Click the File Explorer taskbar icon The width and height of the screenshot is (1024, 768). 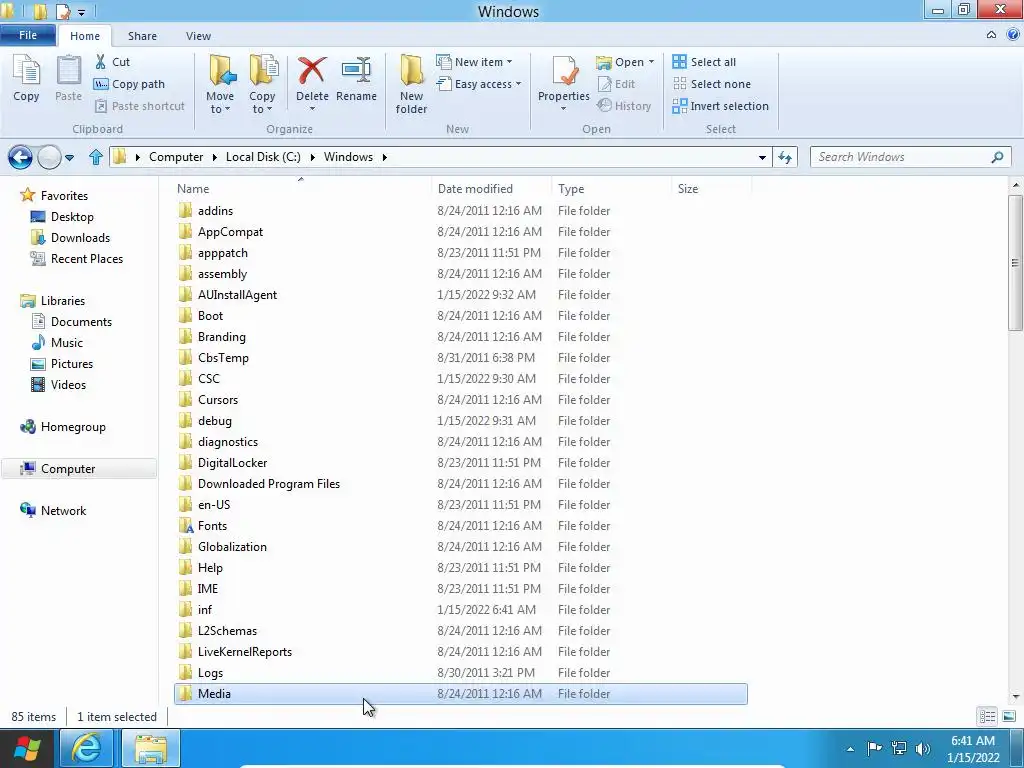pos(152,748)
